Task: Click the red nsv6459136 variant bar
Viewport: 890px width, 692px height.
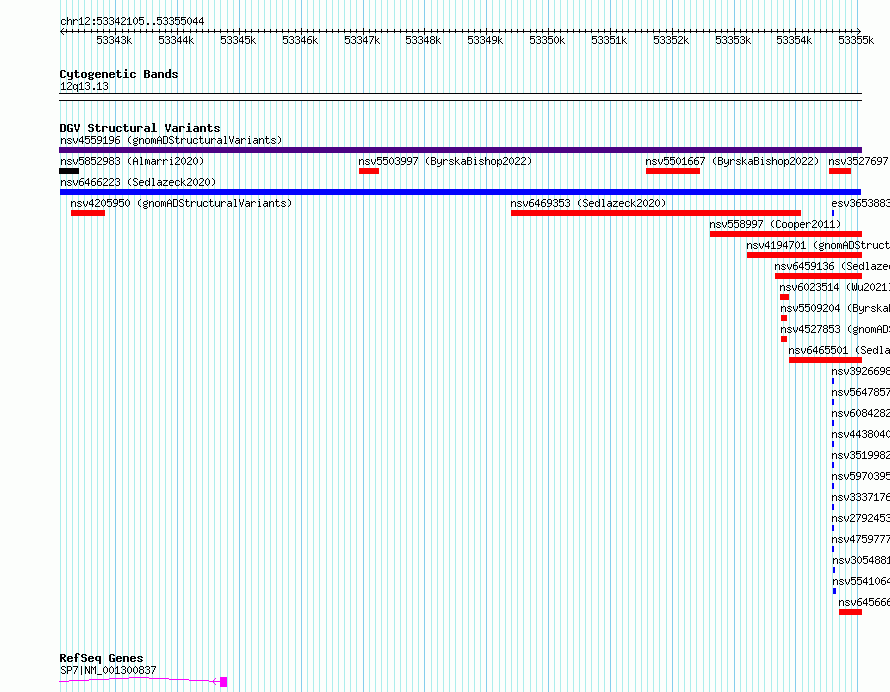Action: 818,276
